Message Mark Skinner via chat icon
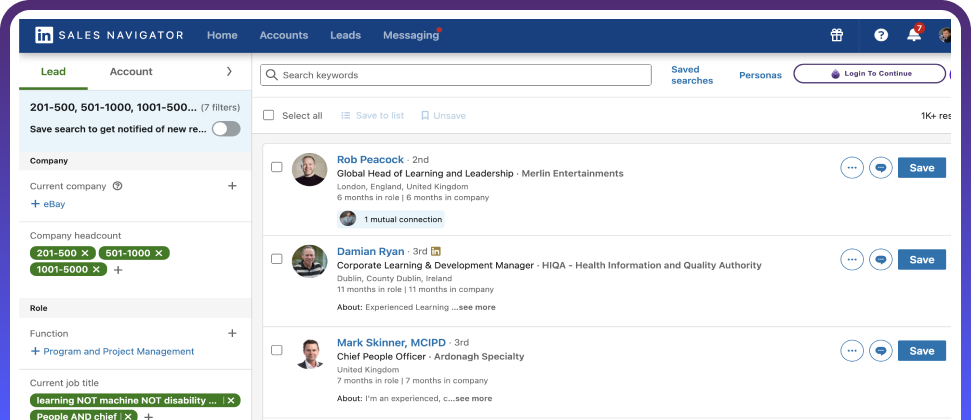This screenshot has height=420, width=971. point(881,351)
